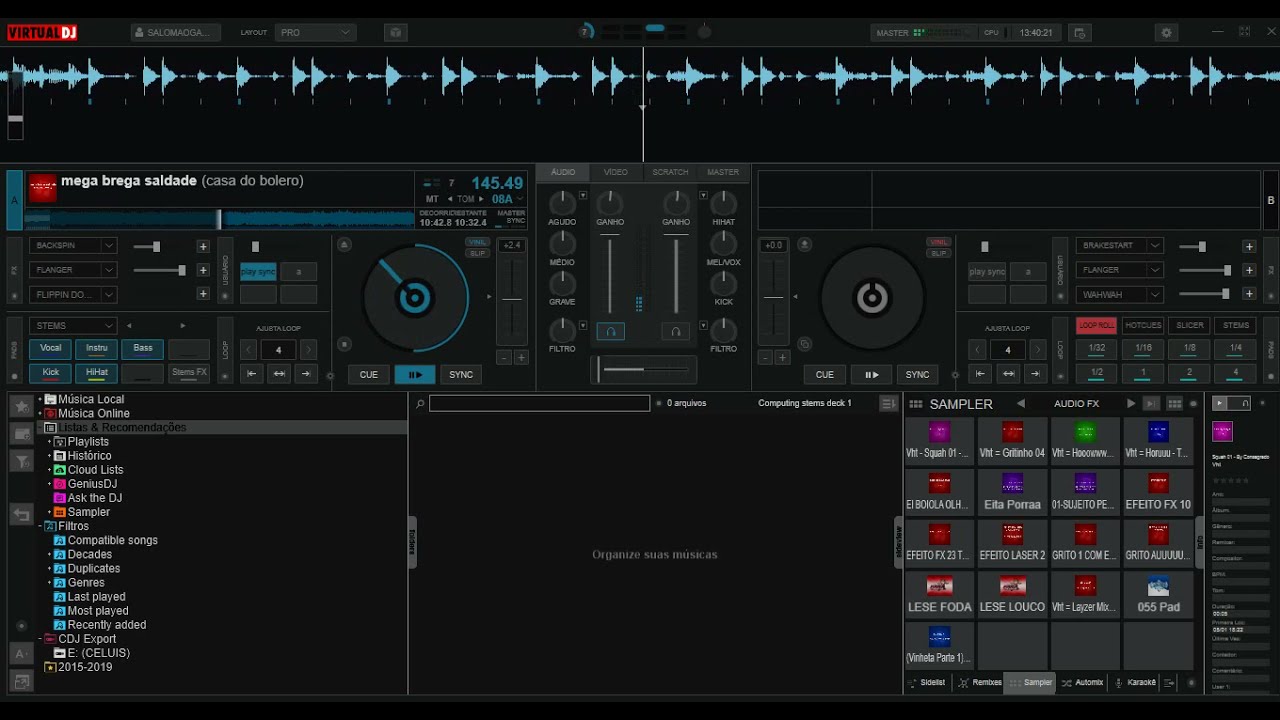The image size is (1280, 720).
Task: Open Automix tab in side panel
Action: (x=1083, y=682)
